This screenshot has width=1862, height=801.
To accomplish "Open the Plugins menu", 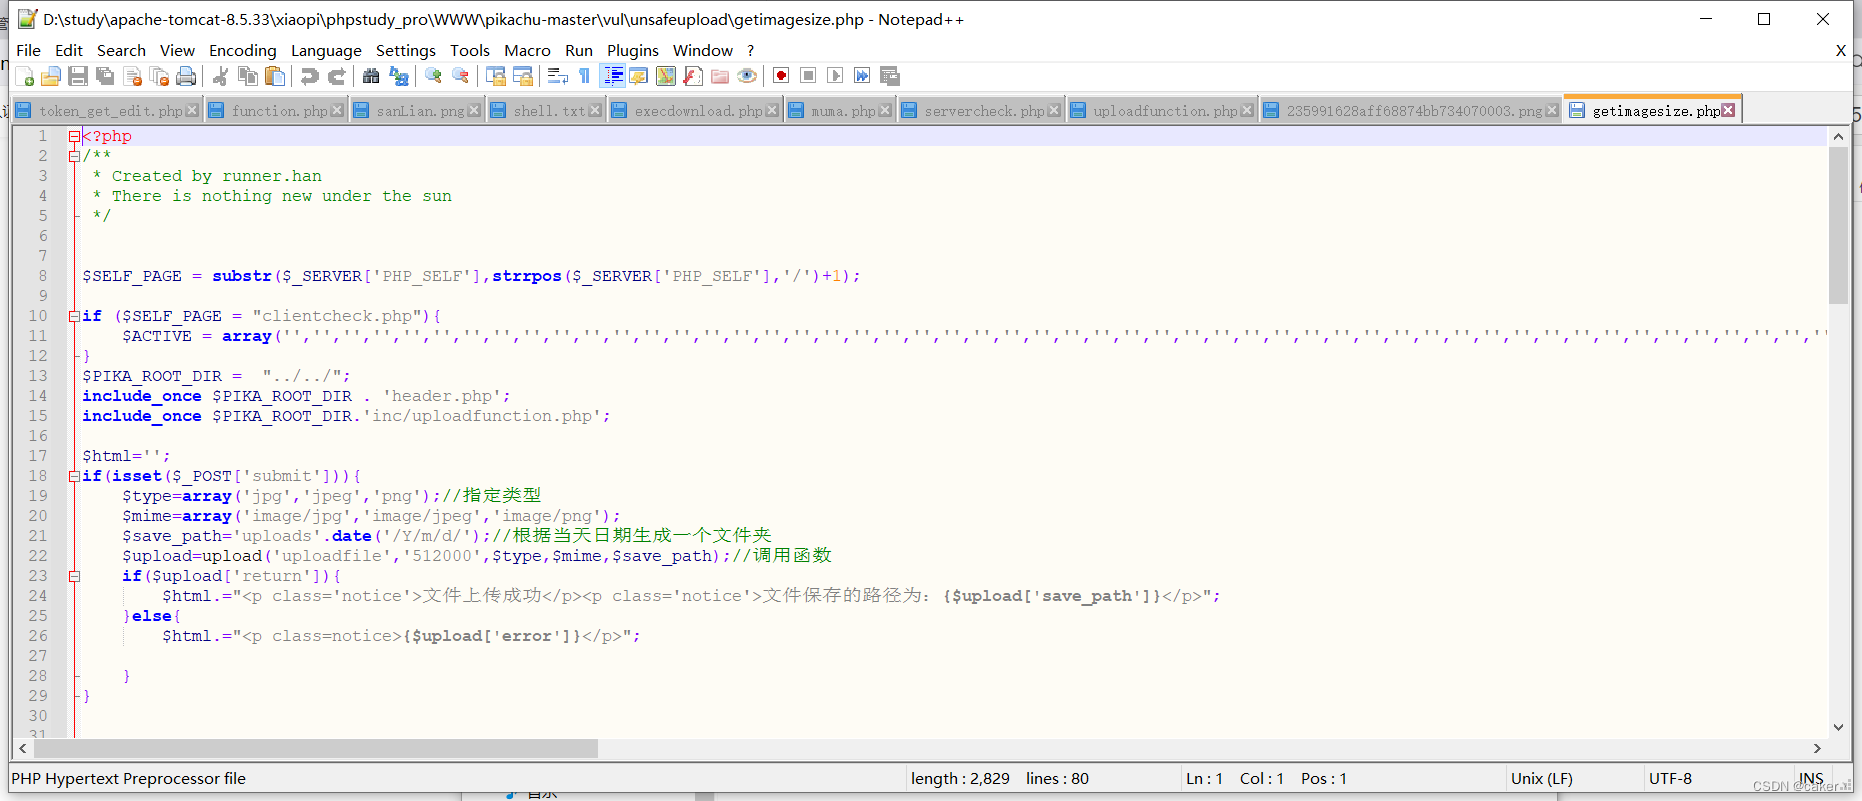I will [x=633, y=50].
